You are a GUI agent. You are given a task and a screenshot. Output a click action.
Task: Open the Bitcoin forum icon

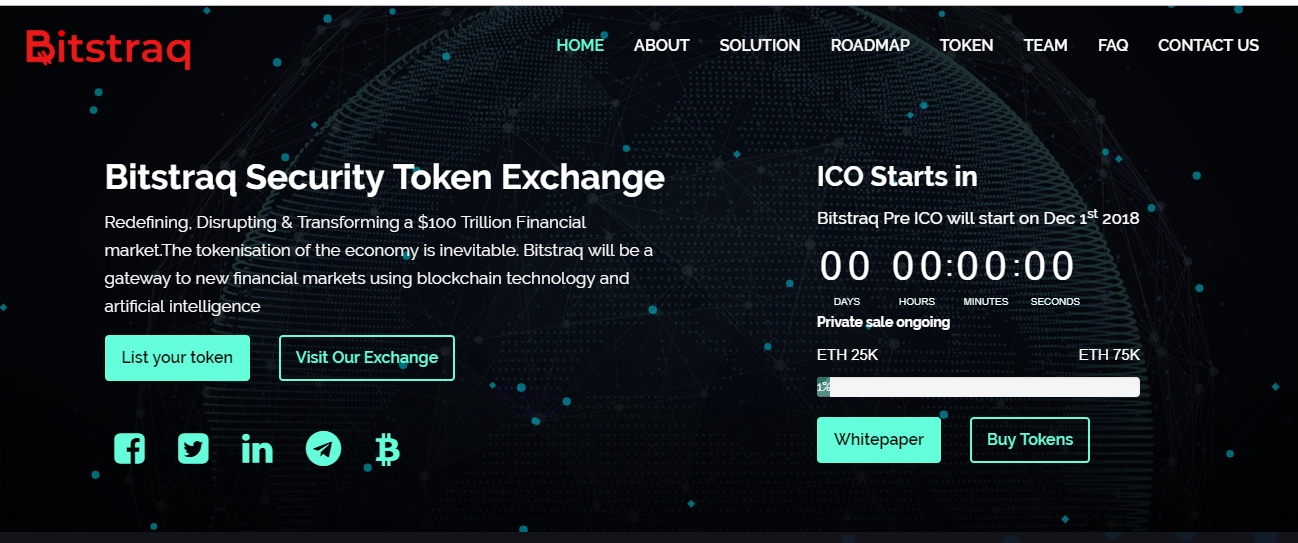pyautogui.click(x=387, y=449)
